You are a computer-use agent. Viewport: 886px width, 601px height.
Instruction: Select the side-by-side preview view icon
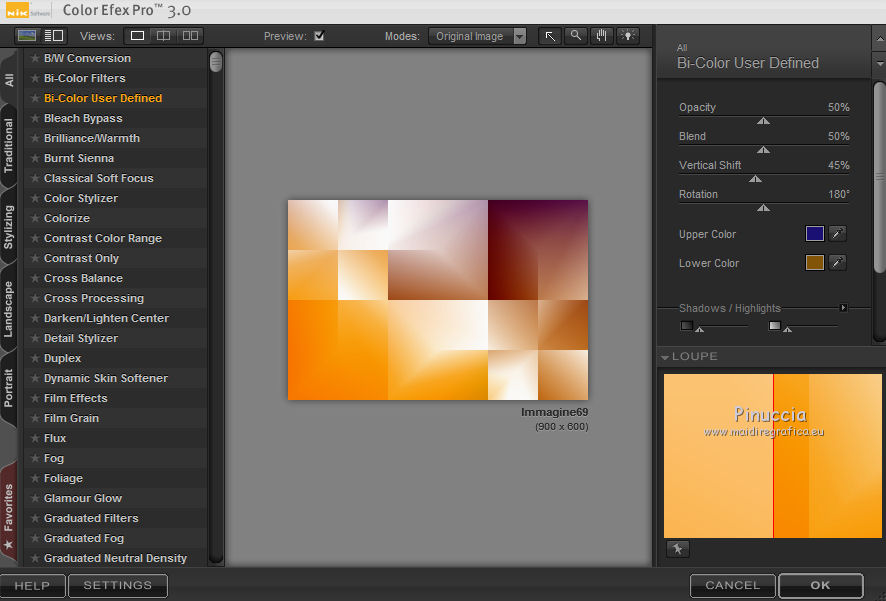pos(190,36)
